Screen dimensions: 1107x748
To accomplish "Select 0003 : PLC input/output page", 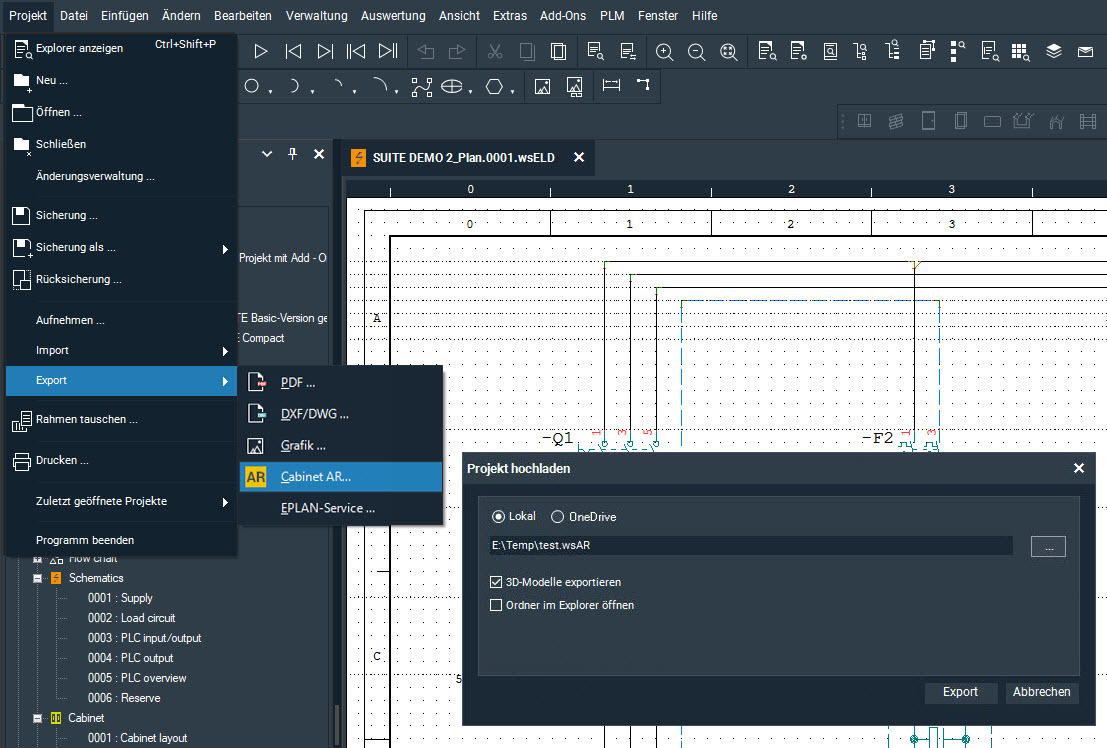I will pyautogui.click(x=144, y=638).
